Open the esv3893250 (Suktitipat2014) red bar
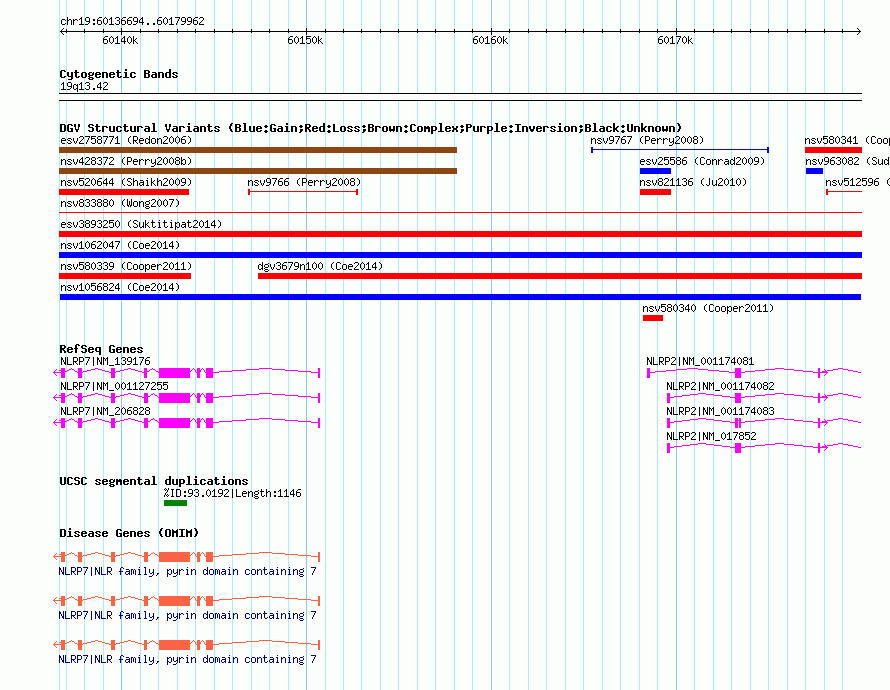The image size is (890, 690). pyautogui.click(x=461, y=234)
